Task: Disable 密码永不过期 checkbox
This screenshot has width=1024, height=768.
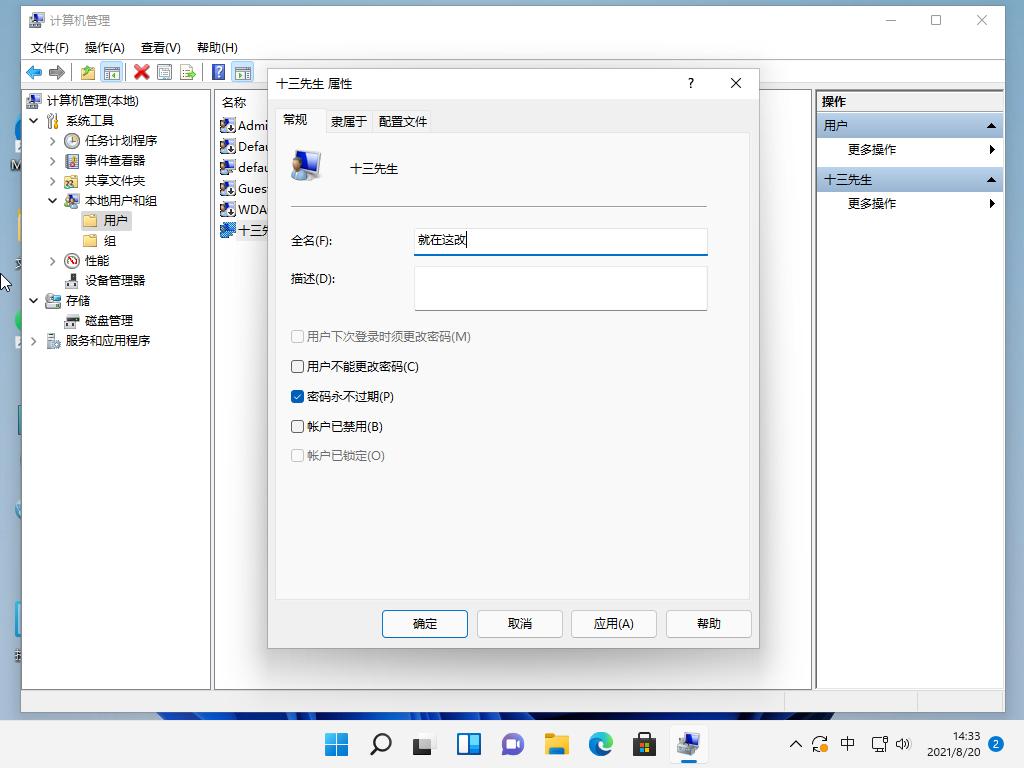Action: (x=297, y=396)
